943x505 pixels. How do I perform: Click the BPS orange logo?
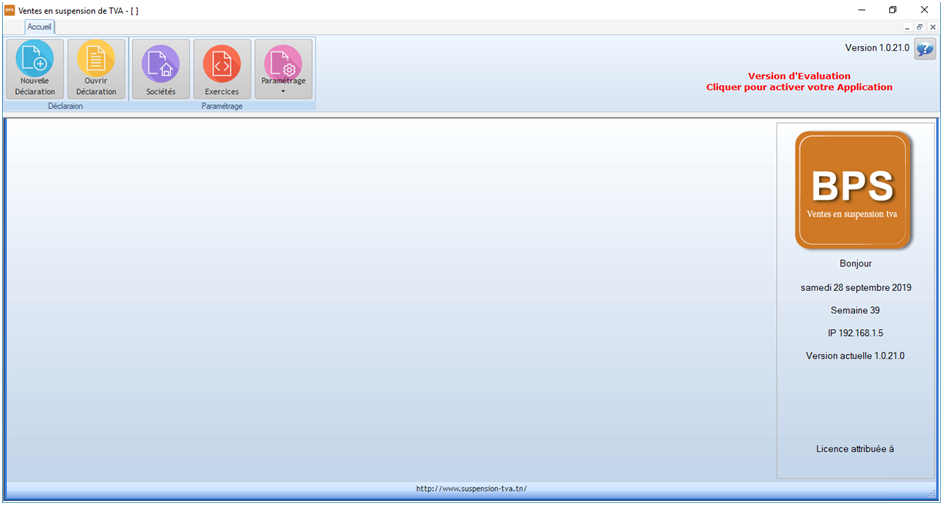pyautogui.click(x=853, y=189)
